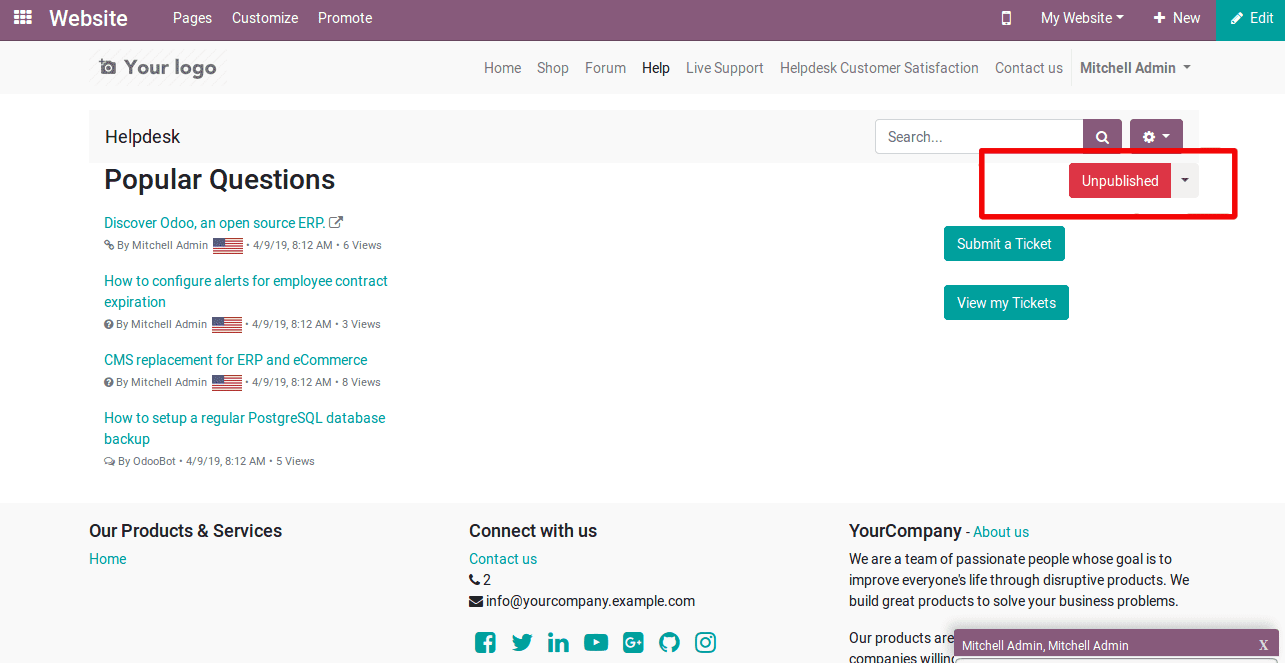Go to the Shop nav item
This screenshot has height=663, width=1285.
tap(553, 68)
